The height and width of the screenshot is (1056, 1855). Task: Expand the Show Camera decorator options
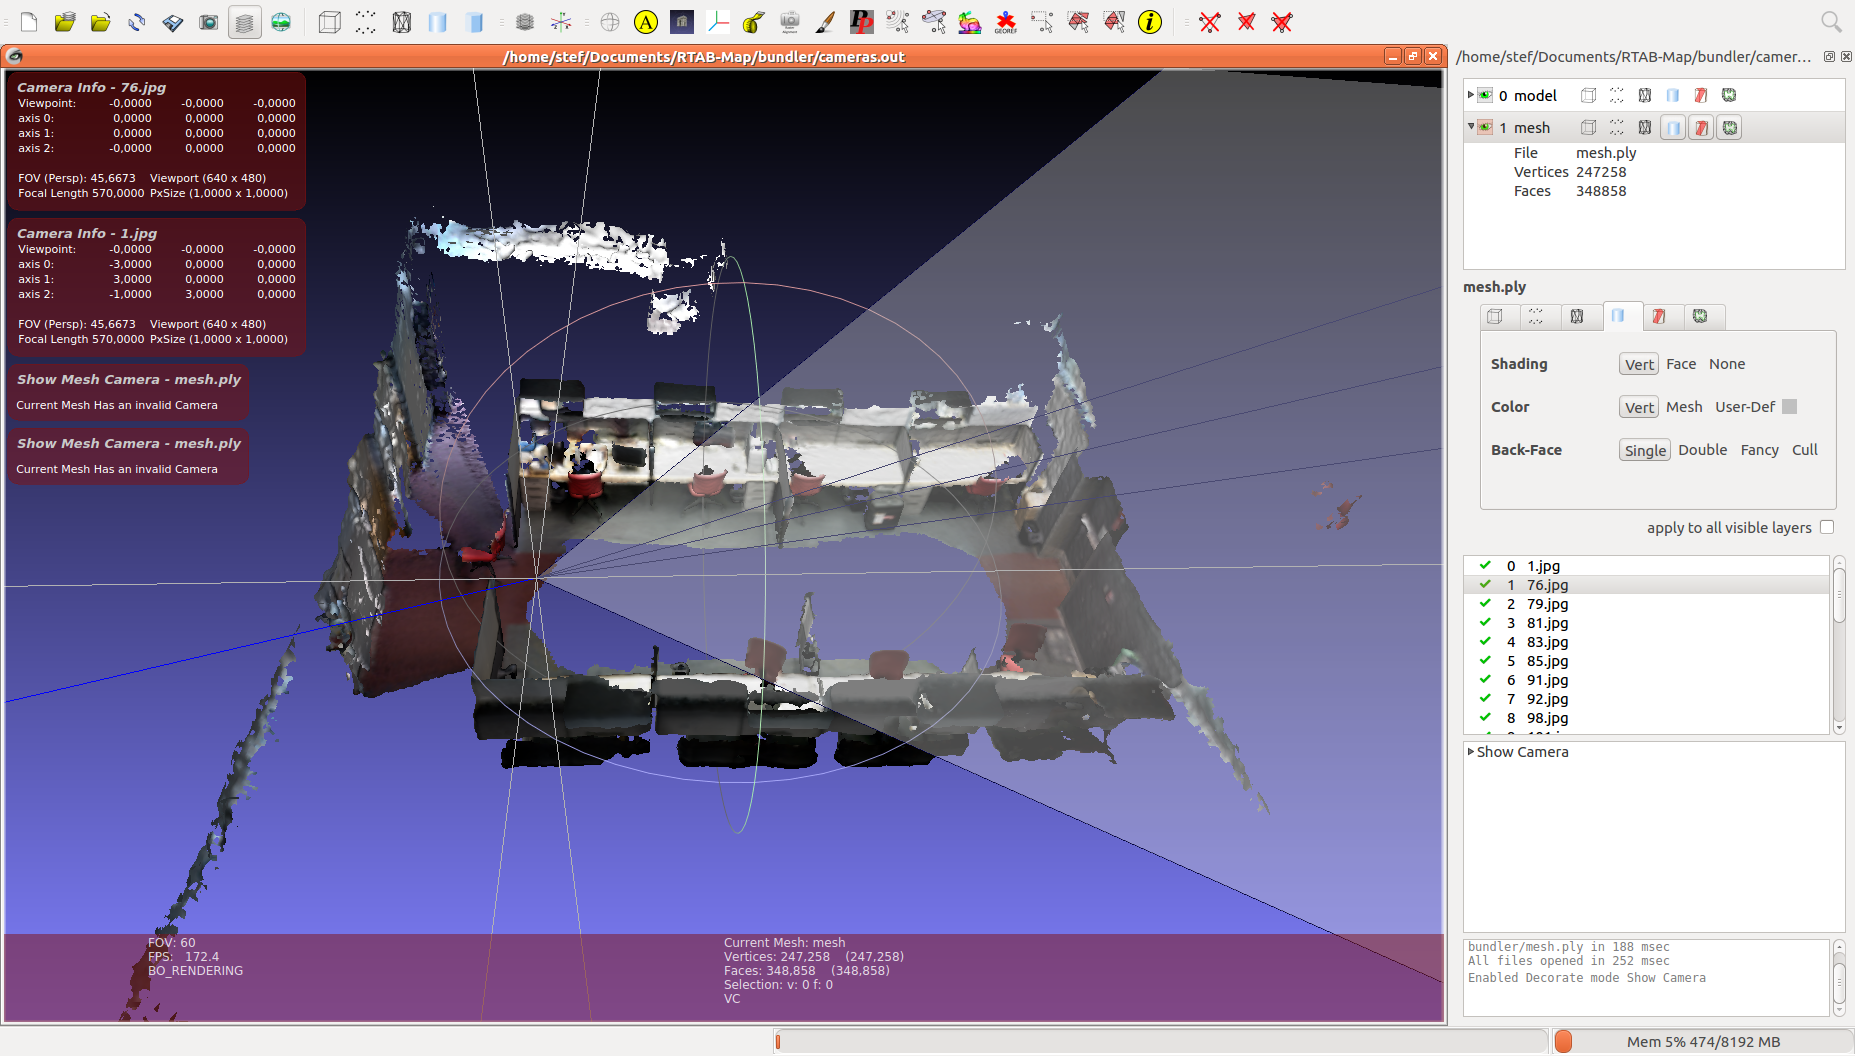[1471, 752]
